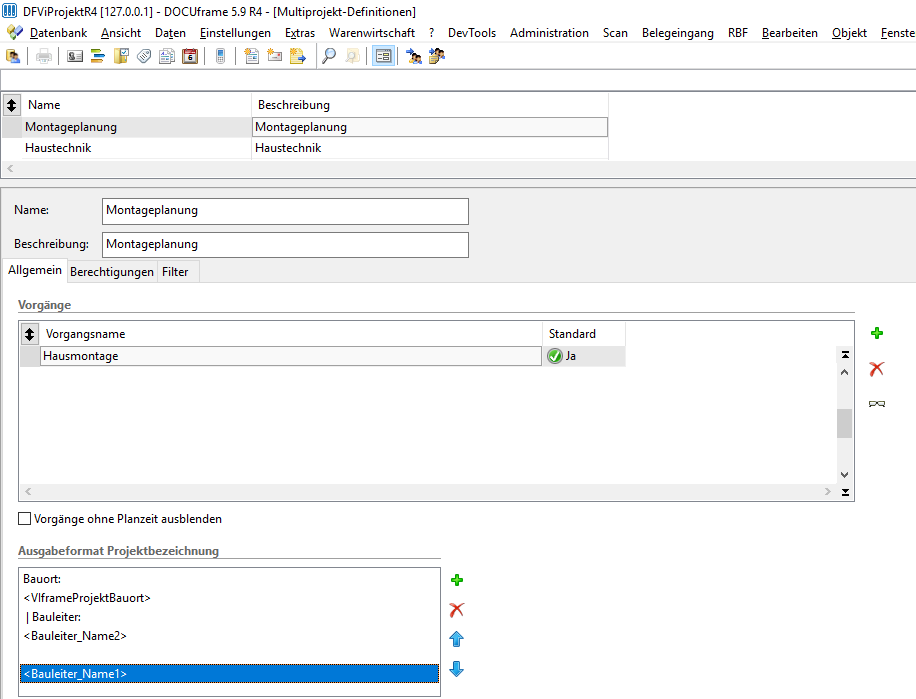Open the Daten menu
The width and height of the screenshot is (916, 699).
pos(170,33)
